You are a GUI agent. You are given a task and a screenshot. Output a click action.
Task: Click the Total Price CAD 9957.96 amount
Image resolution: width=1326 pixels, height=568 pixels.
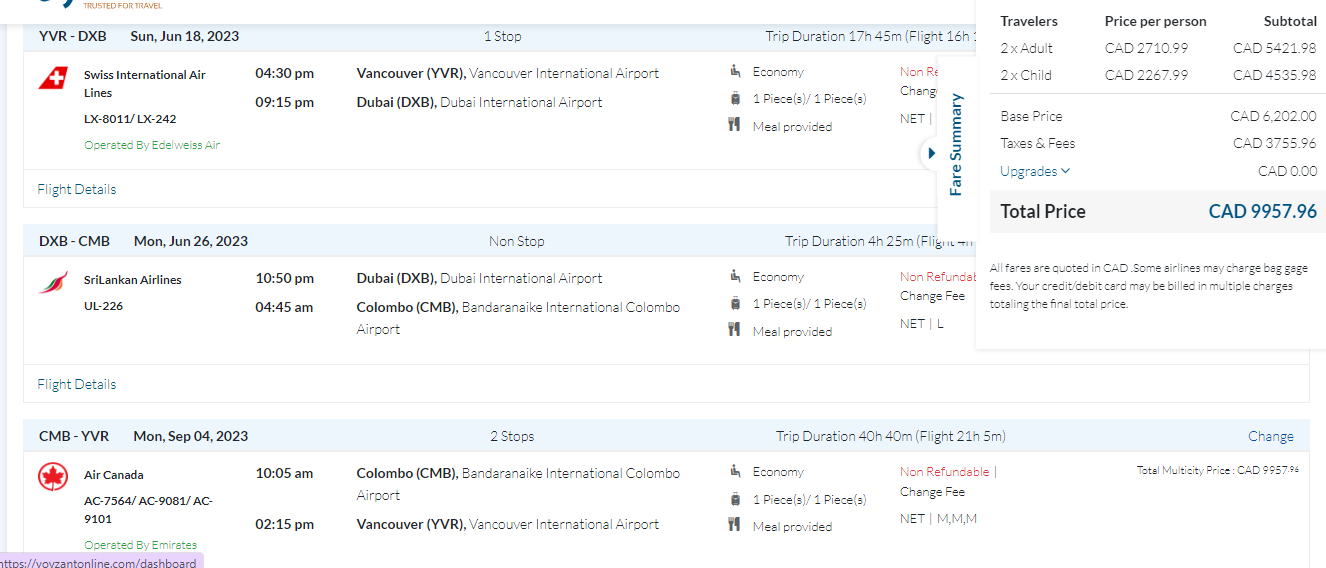(x=1262, y=211)
